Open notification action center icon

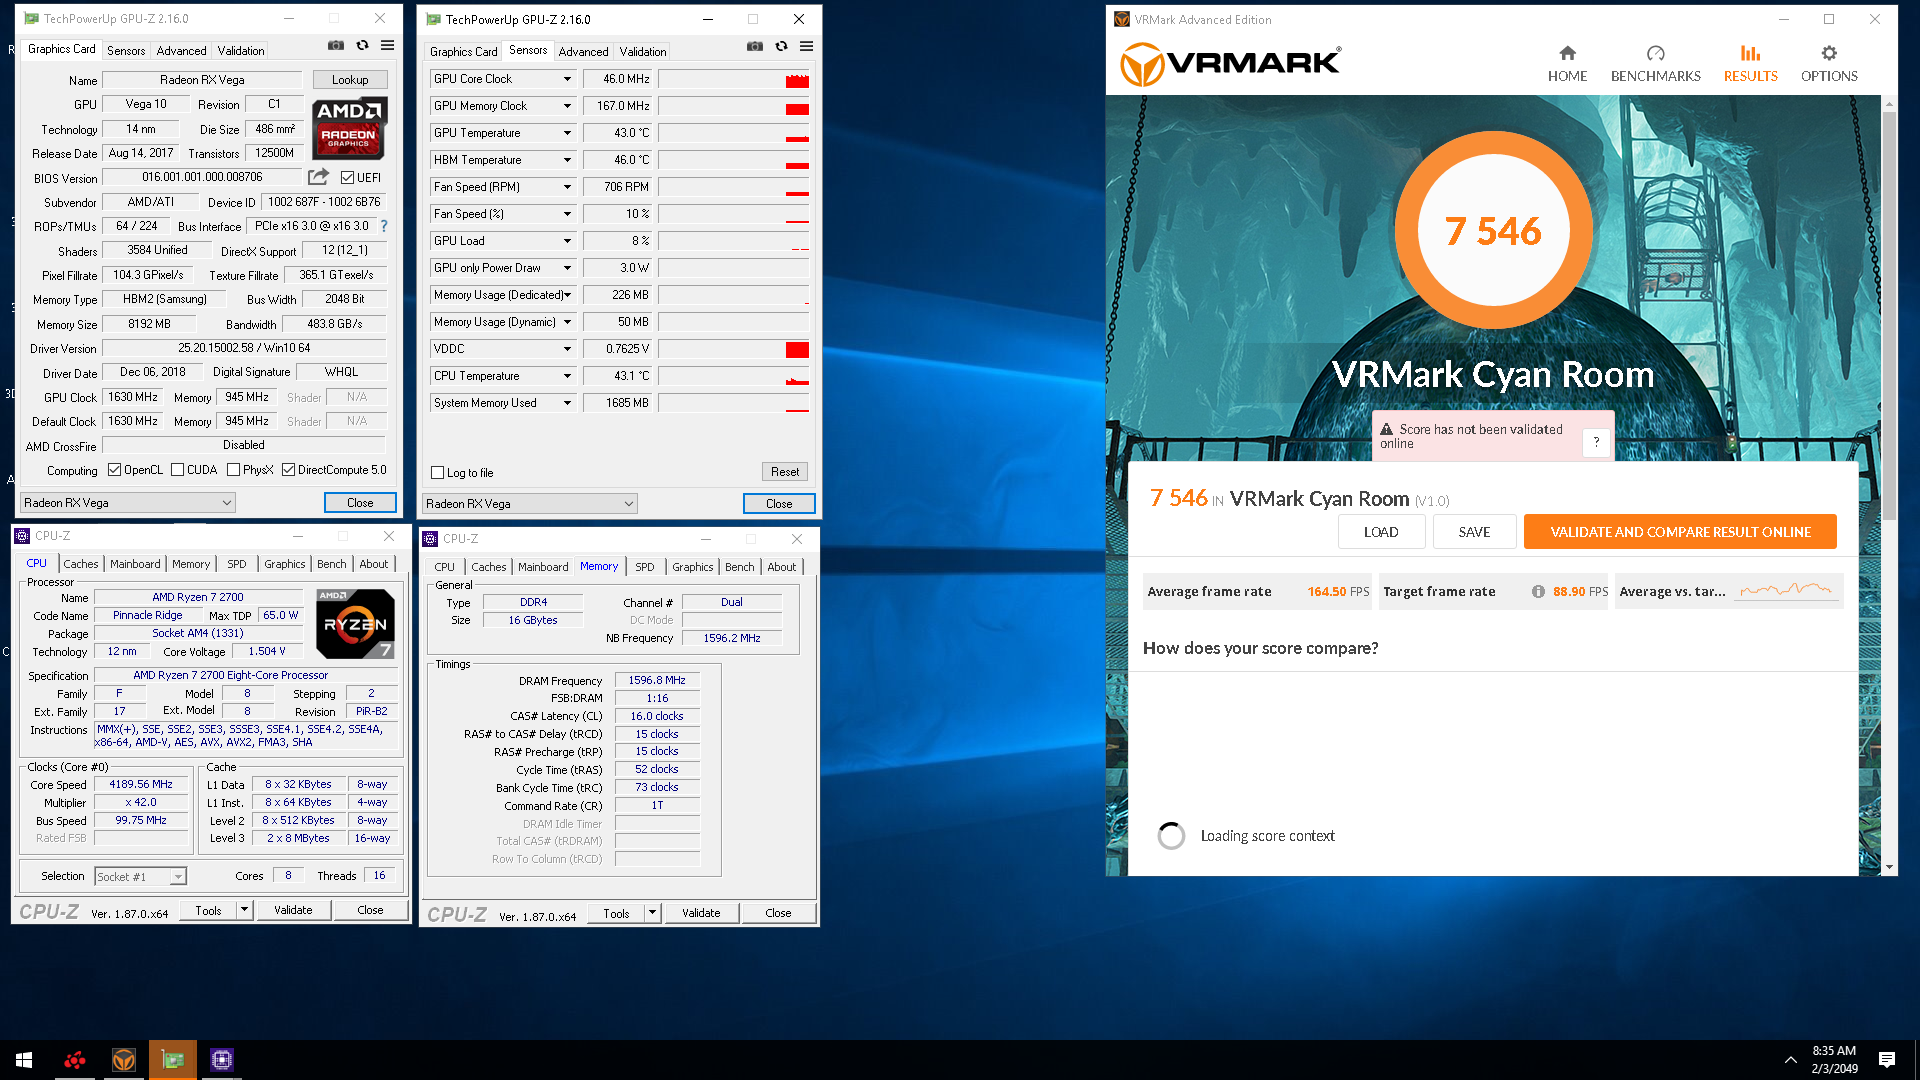pos(1887,1060)
